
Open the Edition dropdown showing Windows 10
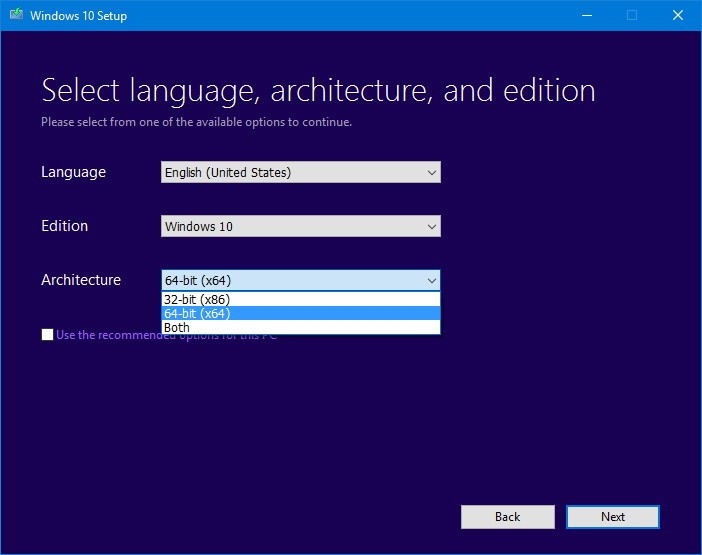tap(300, 226)
